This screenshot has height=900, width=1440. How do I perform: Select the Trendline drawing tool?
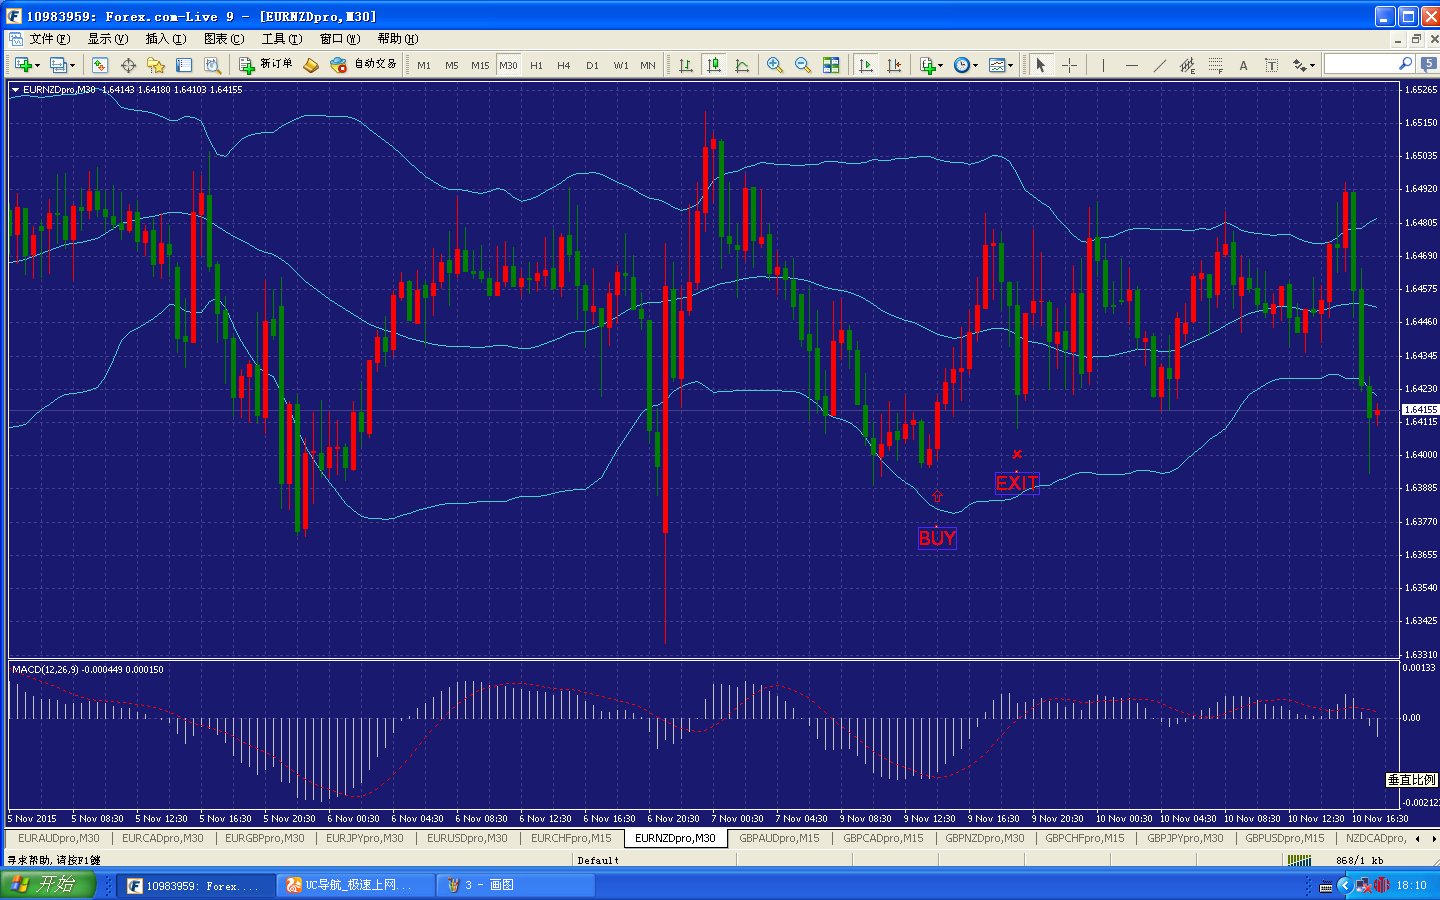click(1159, 65)
